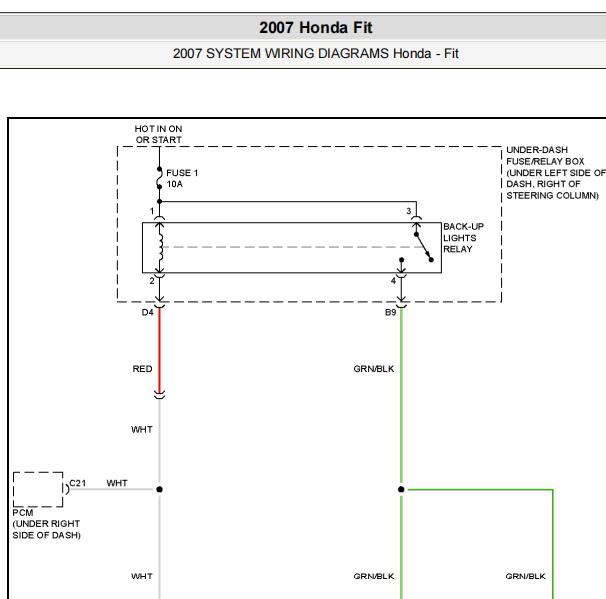Select the "C21" connector label
606x599 pixels.
[x=77, y=483]
